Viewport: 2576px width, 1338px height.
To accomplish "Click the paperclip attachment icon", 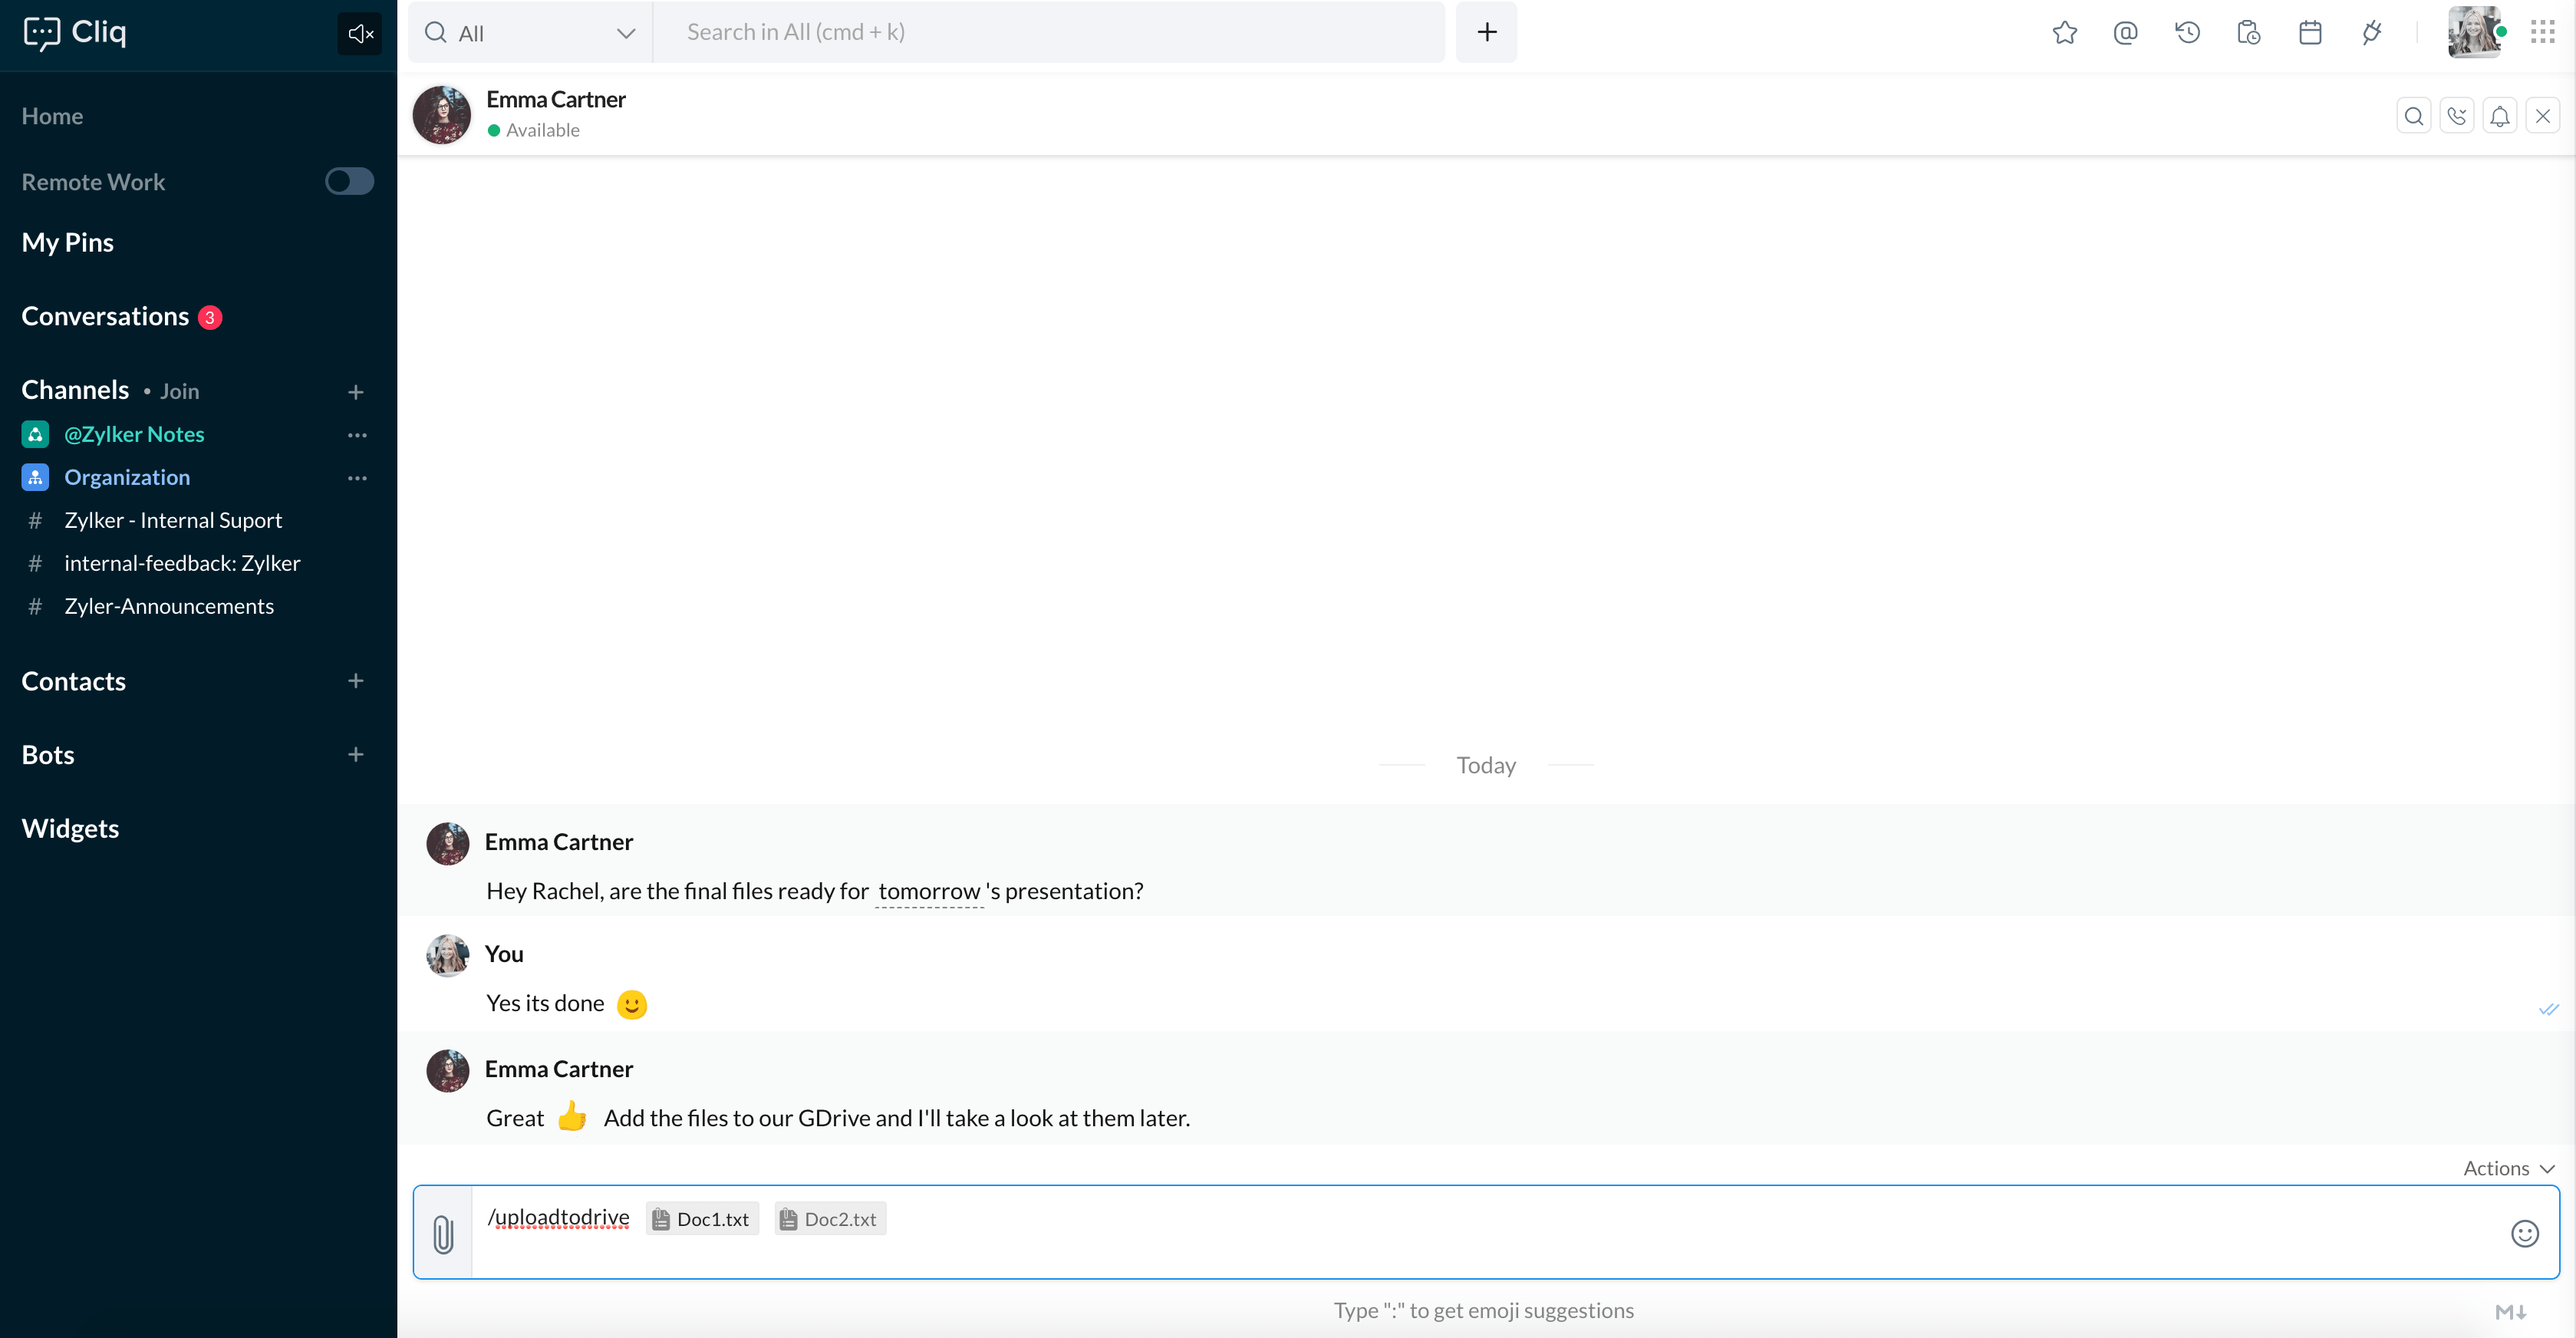I will click(443, 1233).
